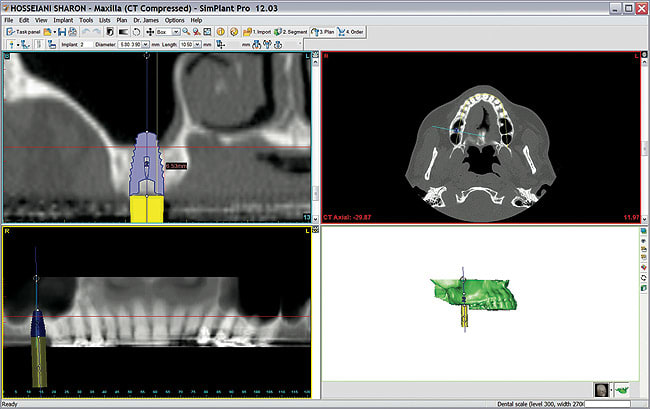Viewport: 650px width, 409px height.
Task: Click the Redo arrow icon
Action: pyautogui.click(x=98, y=32)
